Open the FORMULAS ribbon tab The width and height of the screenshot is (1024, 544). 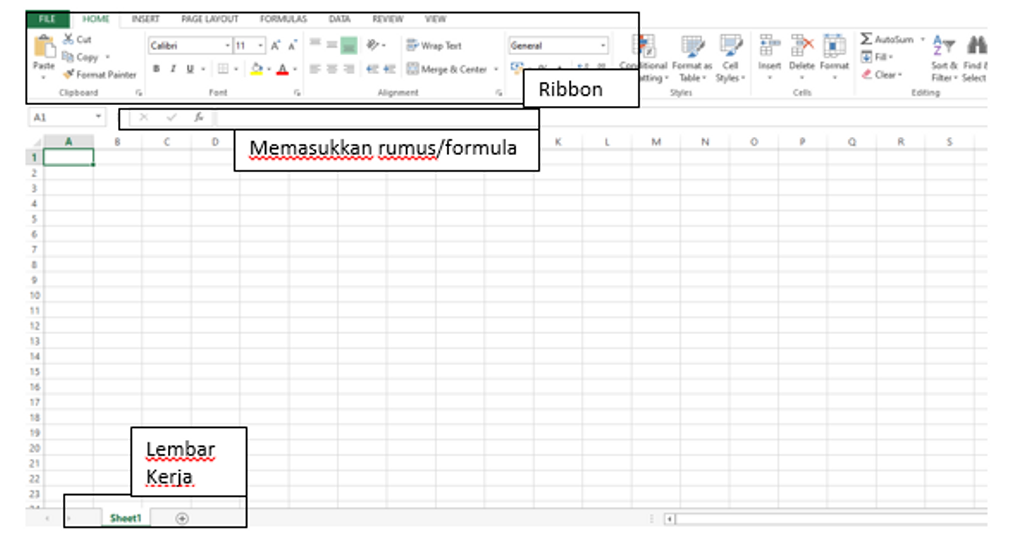click(x=283, y=19)
